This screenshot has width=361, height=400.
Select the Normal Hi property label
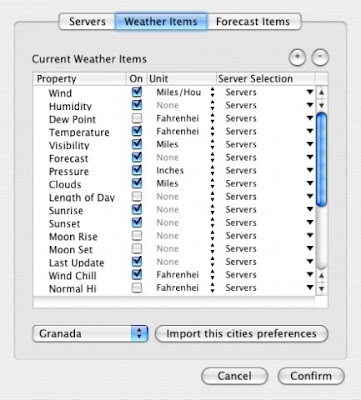pos(73,289)
